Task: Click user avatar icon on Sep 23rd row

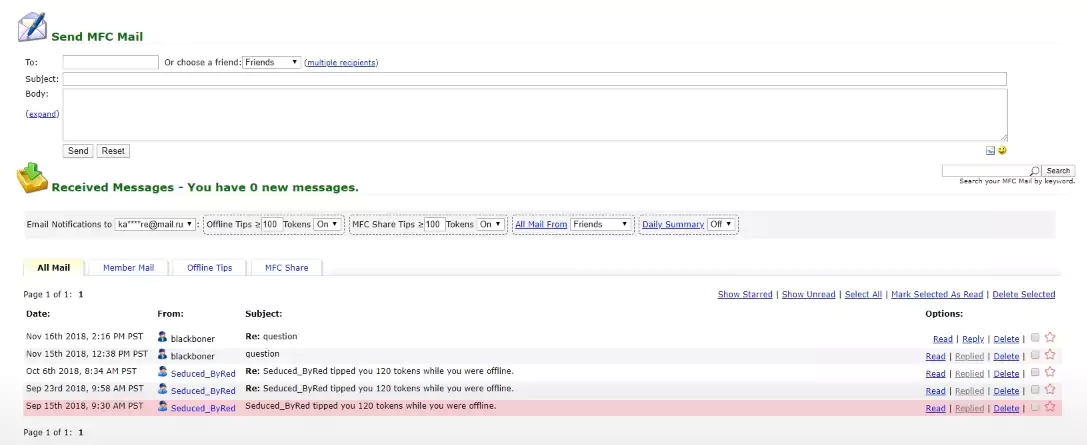Action: (162, 389)
